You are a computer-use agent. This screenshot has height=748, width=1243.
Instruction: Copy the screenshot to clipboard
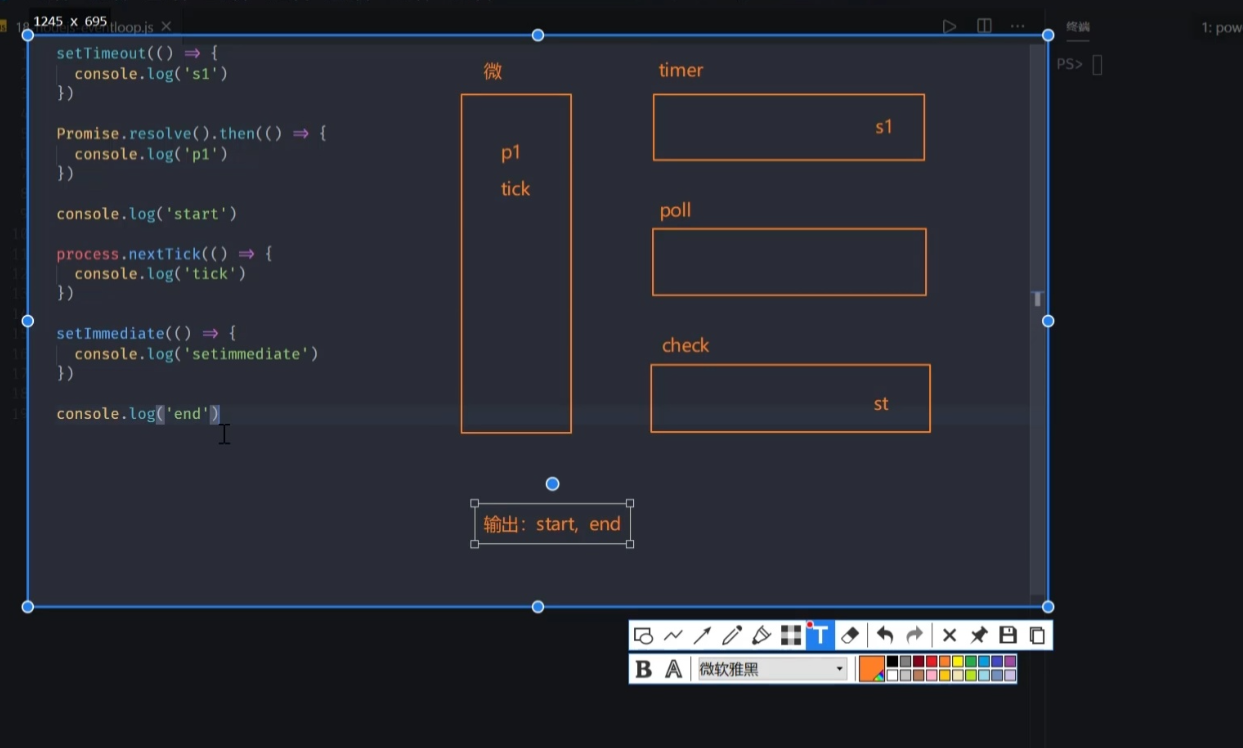click(x=1037, y=636)
